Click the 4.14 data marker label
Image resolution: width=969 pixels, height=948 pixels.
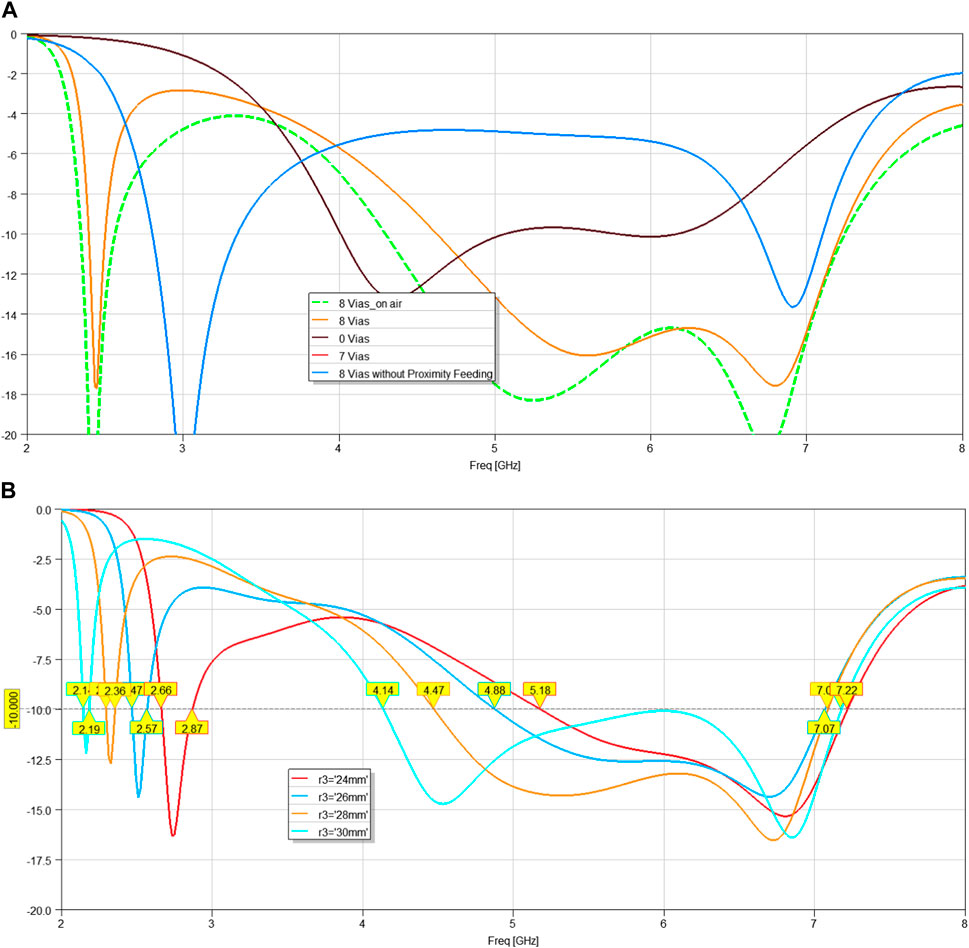(x=383, y=690)
